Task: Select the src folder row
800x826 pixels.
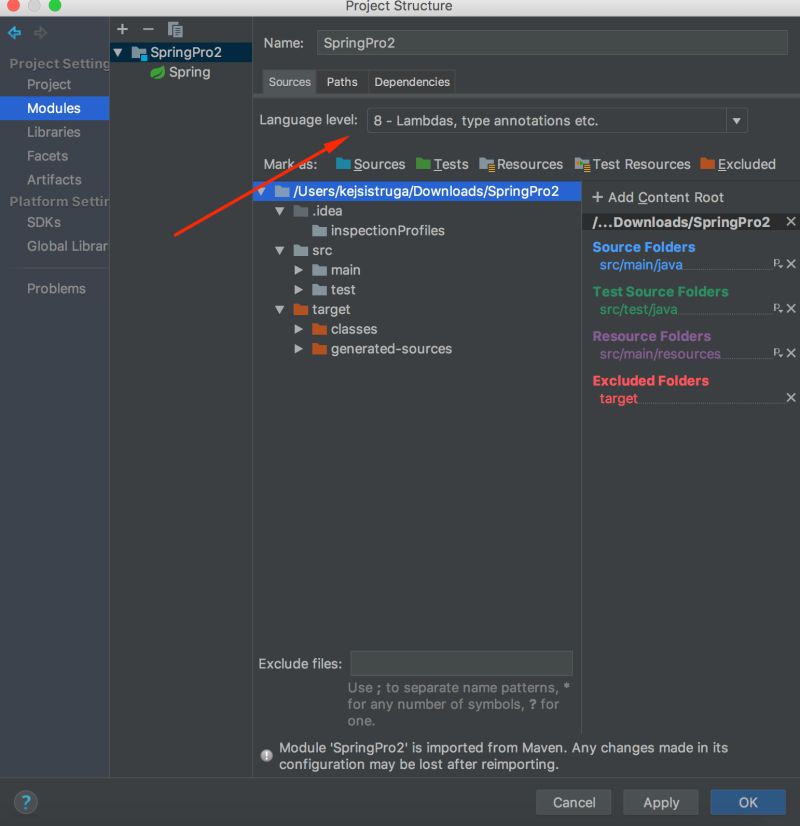Action: 312,251
